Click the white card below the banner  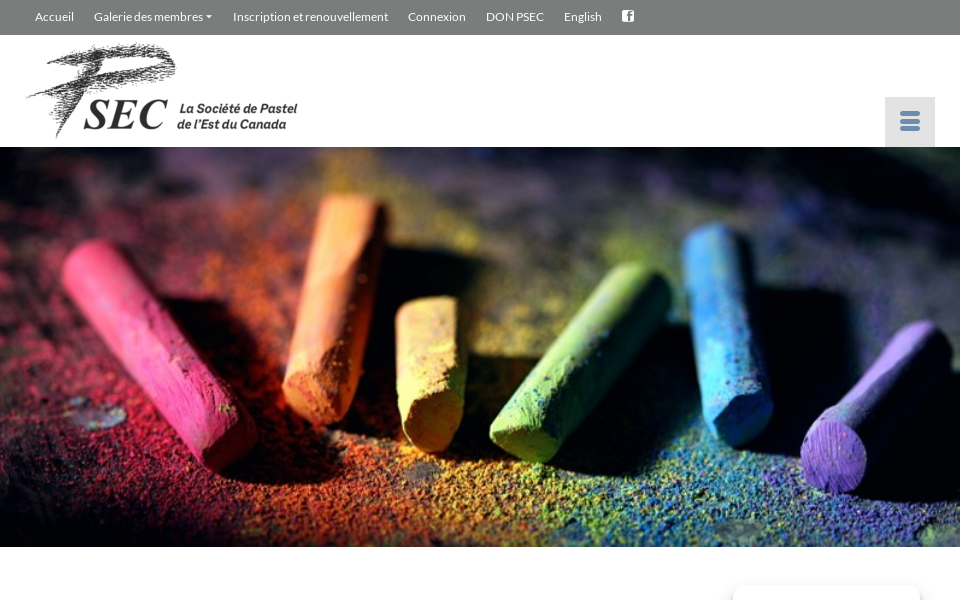click(x=825, y=593)
